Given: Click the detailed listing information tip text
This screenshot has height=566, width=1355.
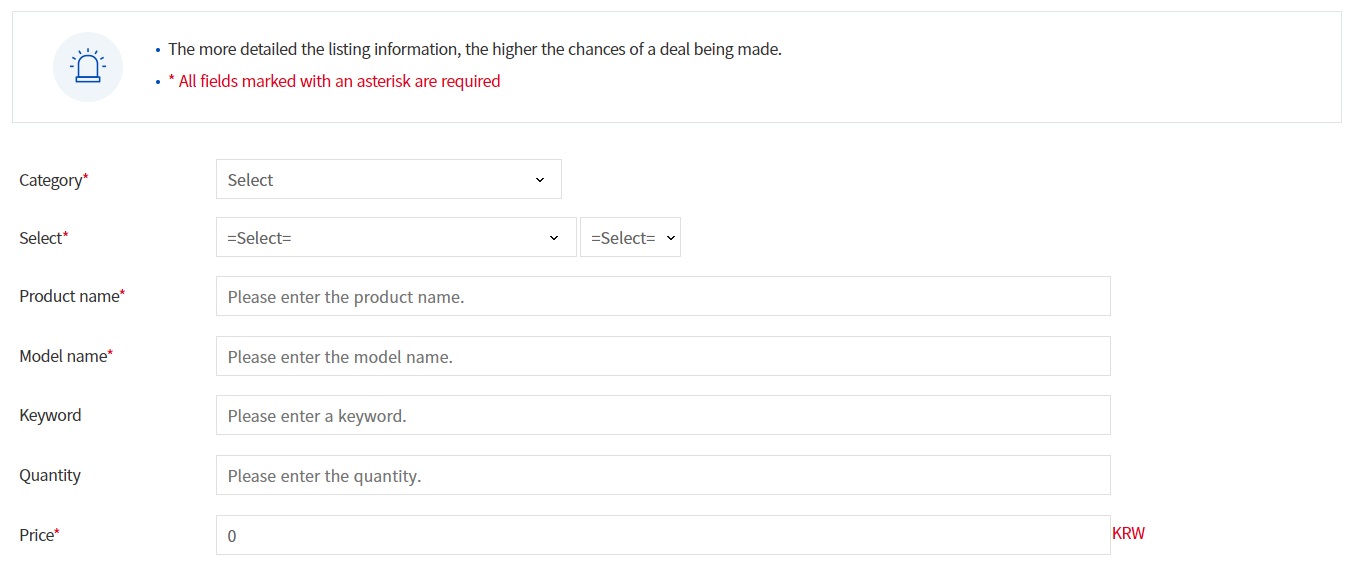Looking at the screenshot, I should (474, 49).
